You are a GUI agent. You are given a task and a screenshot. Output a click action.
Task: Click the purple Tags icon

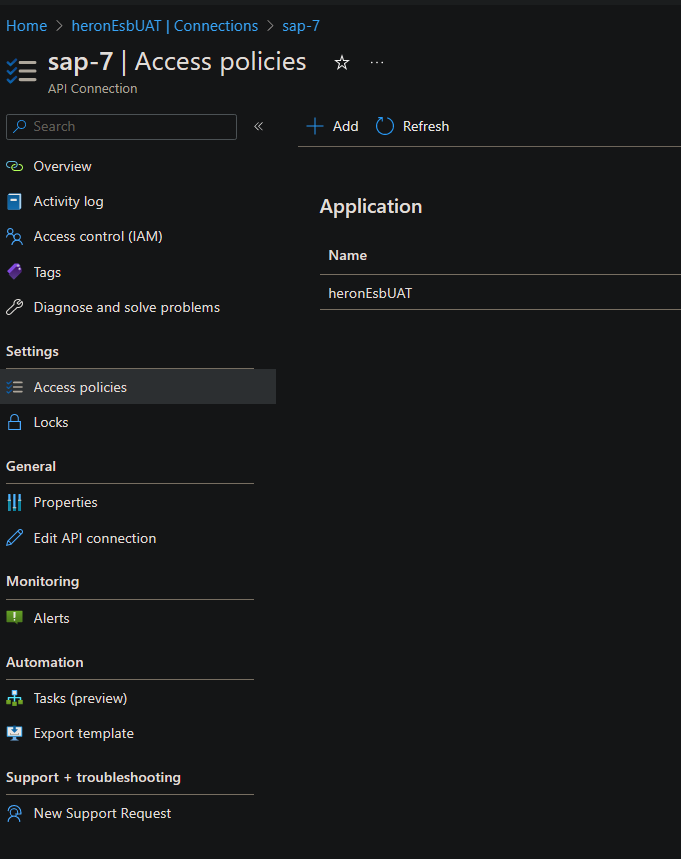pyautogui.click(x=15, y=272)
